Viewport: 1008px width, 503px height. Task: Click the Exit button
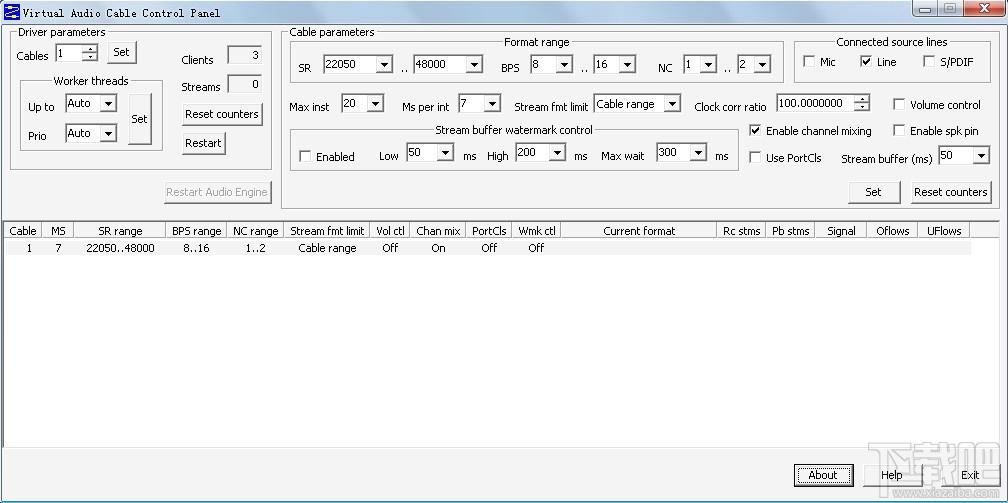point(970,475)
